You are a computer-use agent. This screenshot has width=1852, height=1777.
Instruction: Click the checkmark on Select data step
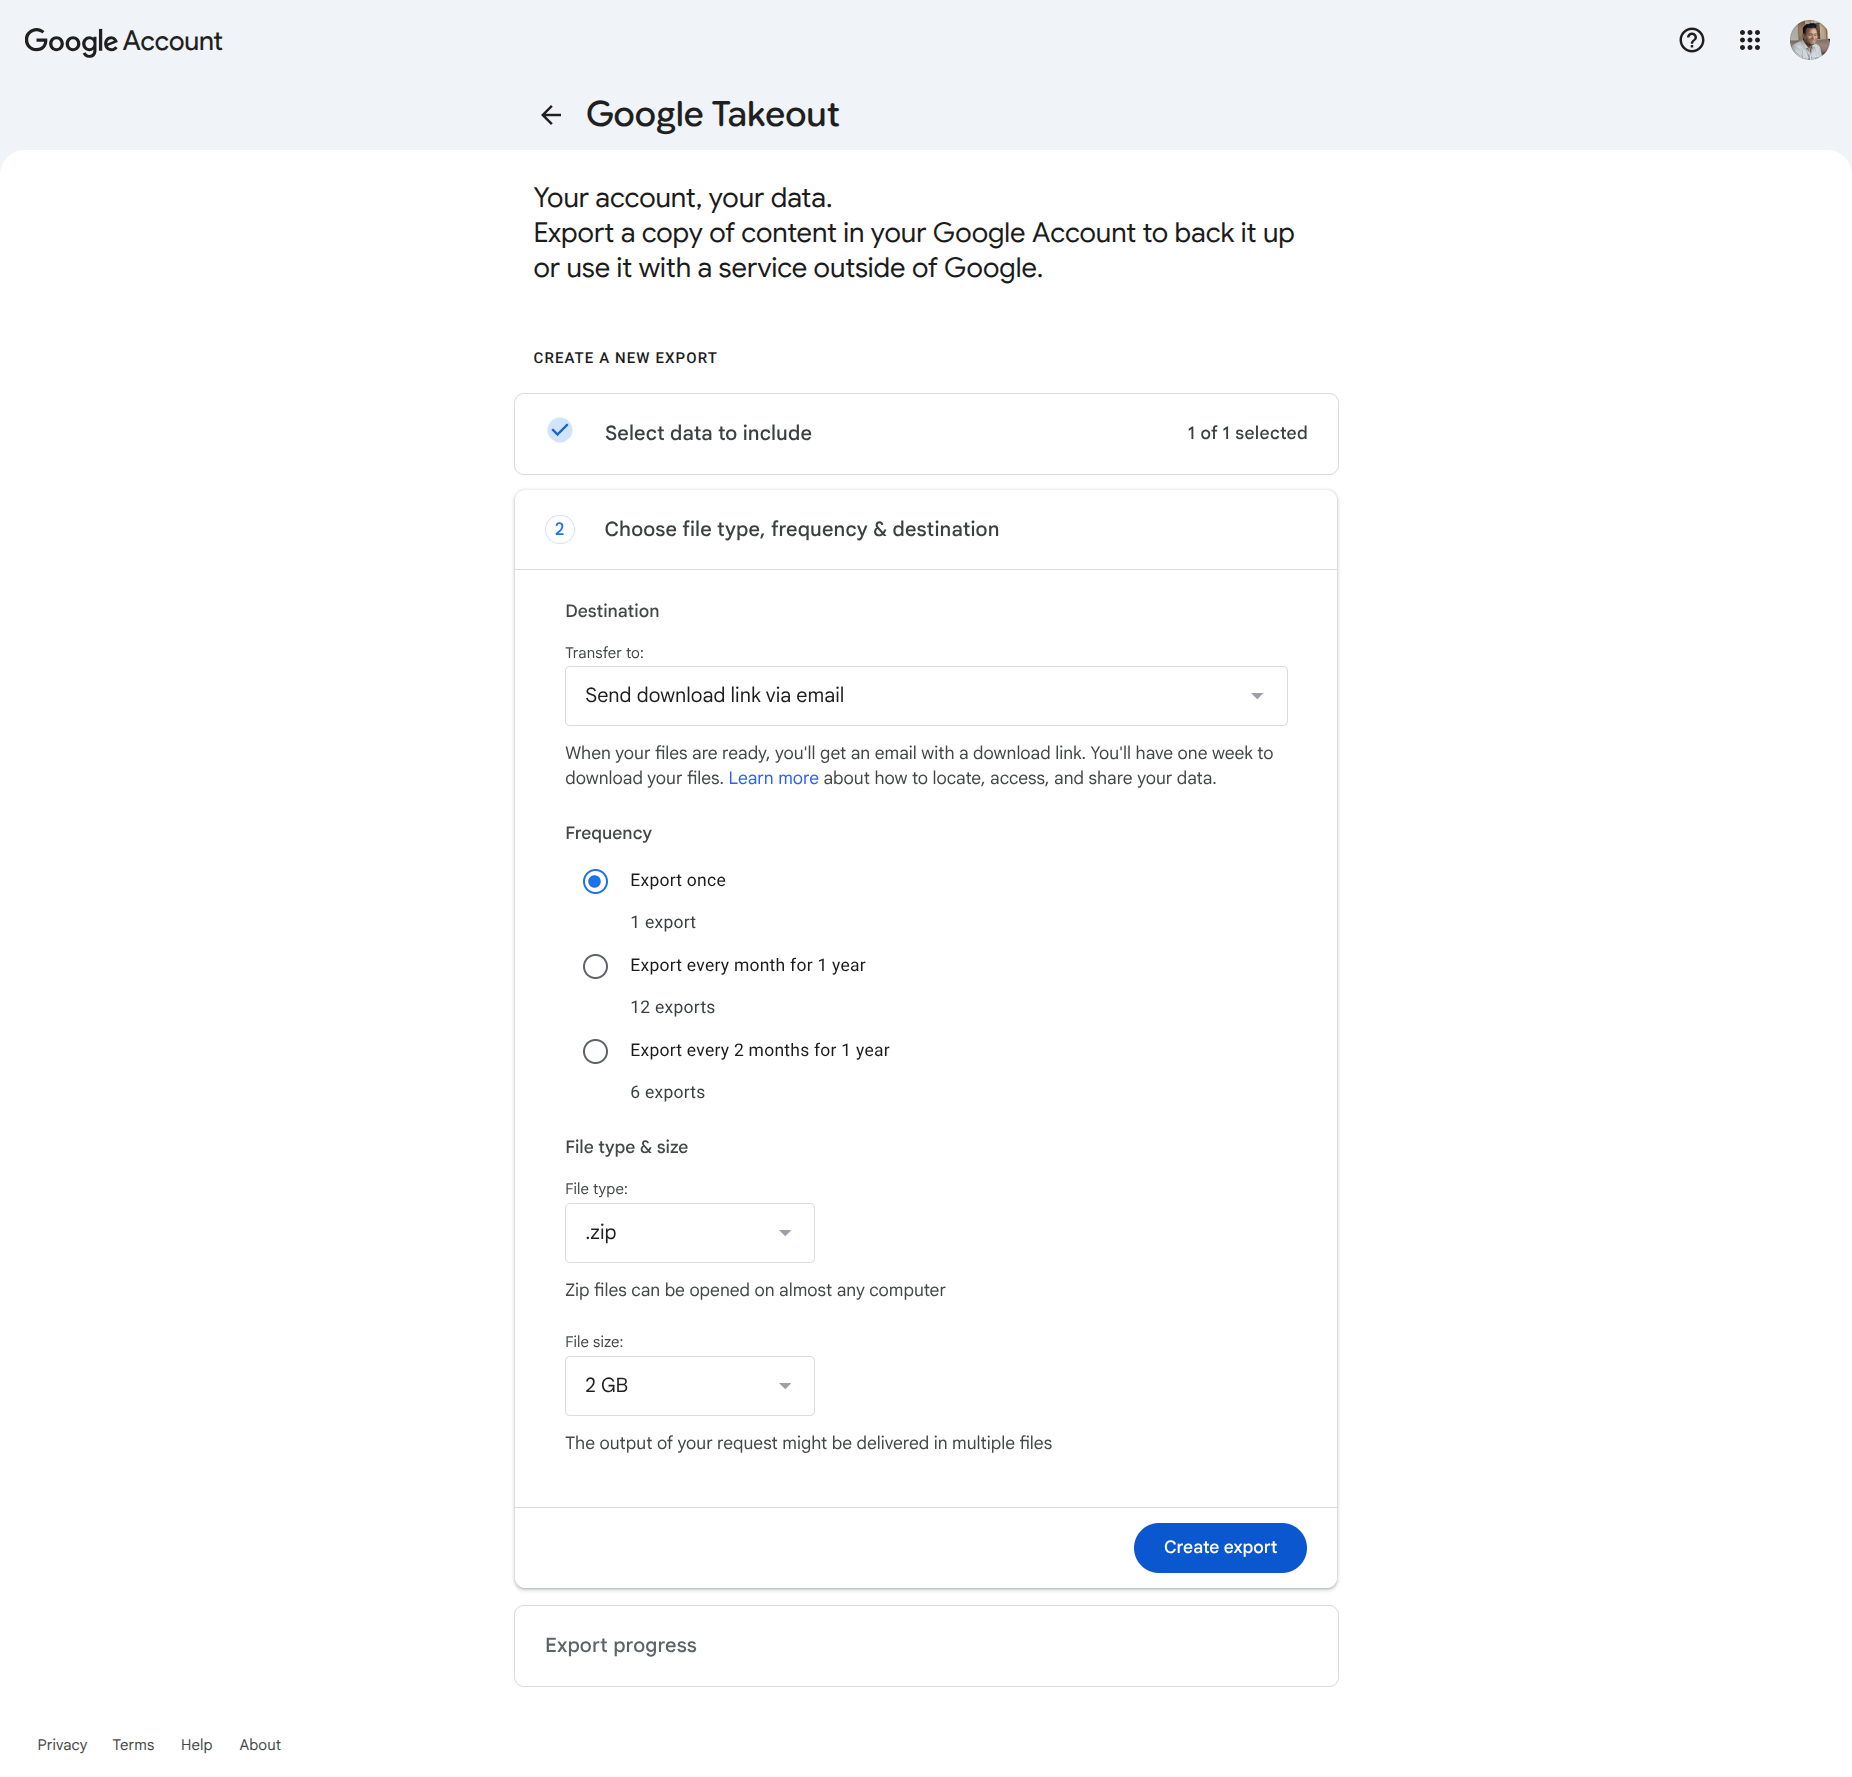pos(560,431)
